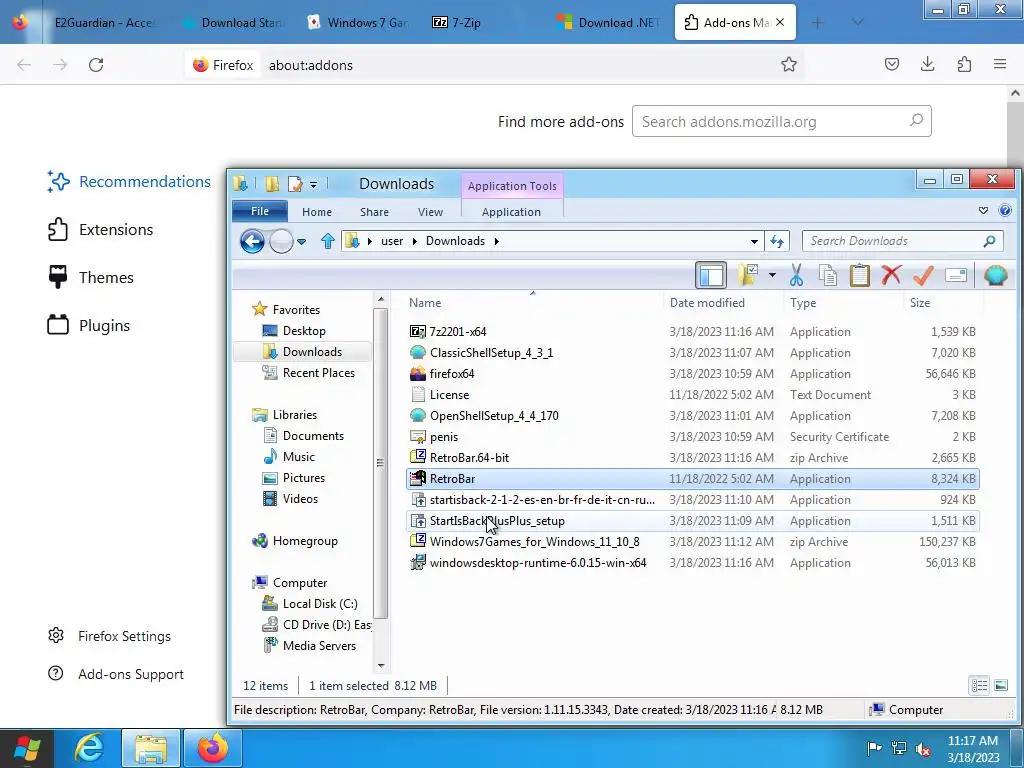Open the Application ribbon tab
The image size is (1024, 768).
tap(511, 212)
